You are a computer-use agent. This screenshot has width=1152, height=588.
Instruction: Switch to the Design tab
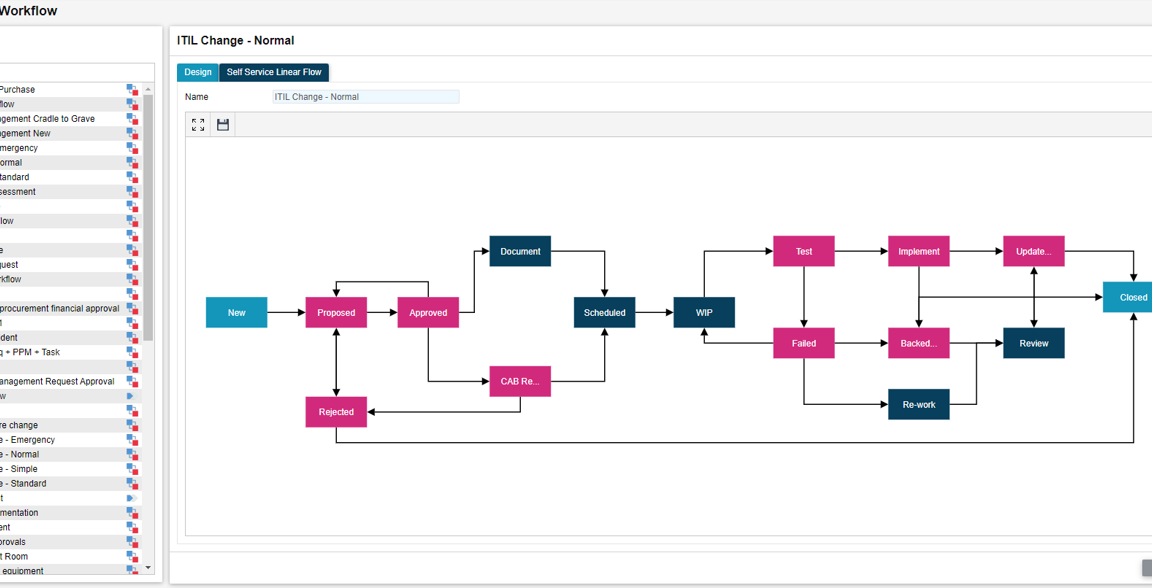(x=198, y=72)
